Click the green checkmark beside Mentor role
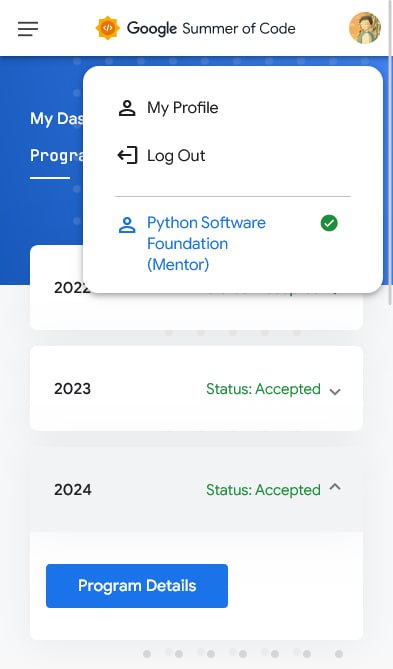 (x=329, y=223)
